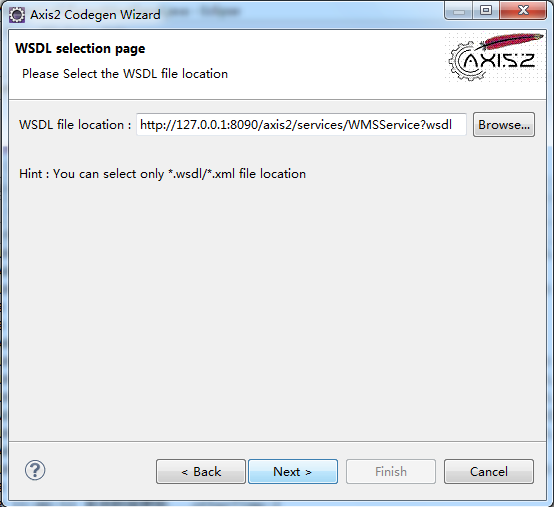This screenshot has width=554, height=507.
Task: Click the red feather in the Axis2 logo
Action: point(511,41)
